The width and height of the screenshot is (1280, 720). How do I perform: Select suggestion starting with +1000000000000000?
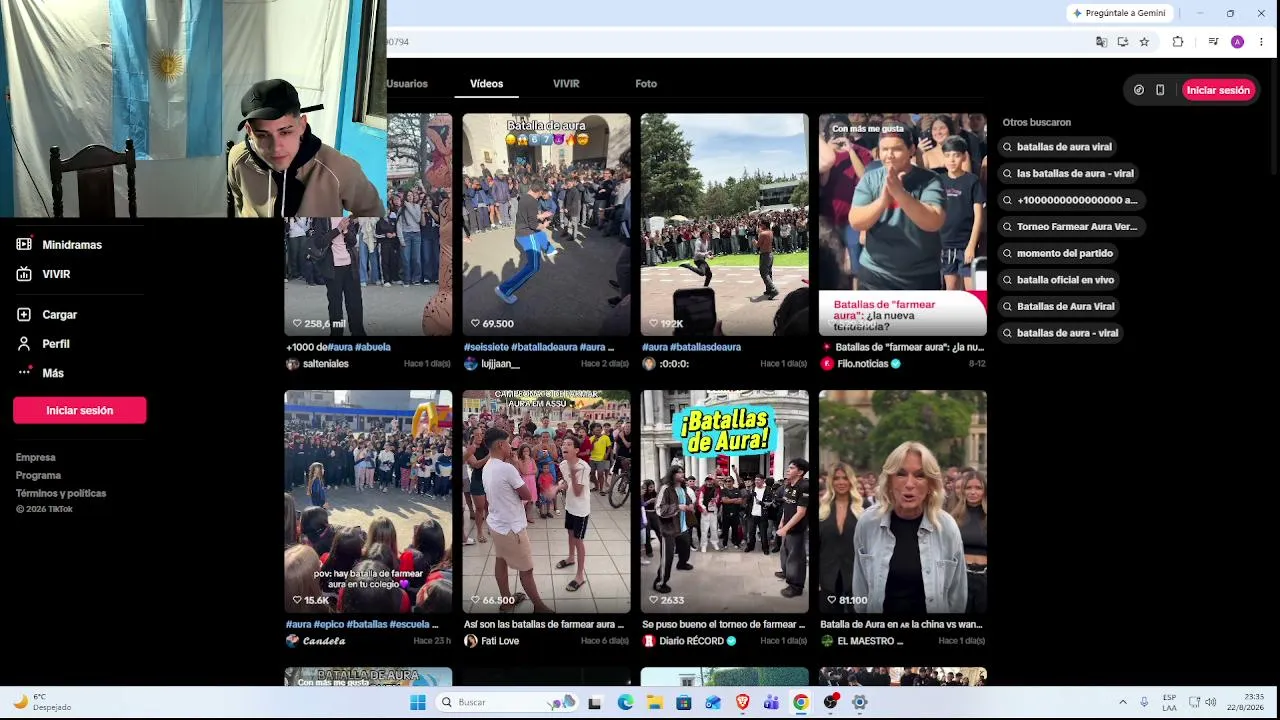coord(1071,200)
